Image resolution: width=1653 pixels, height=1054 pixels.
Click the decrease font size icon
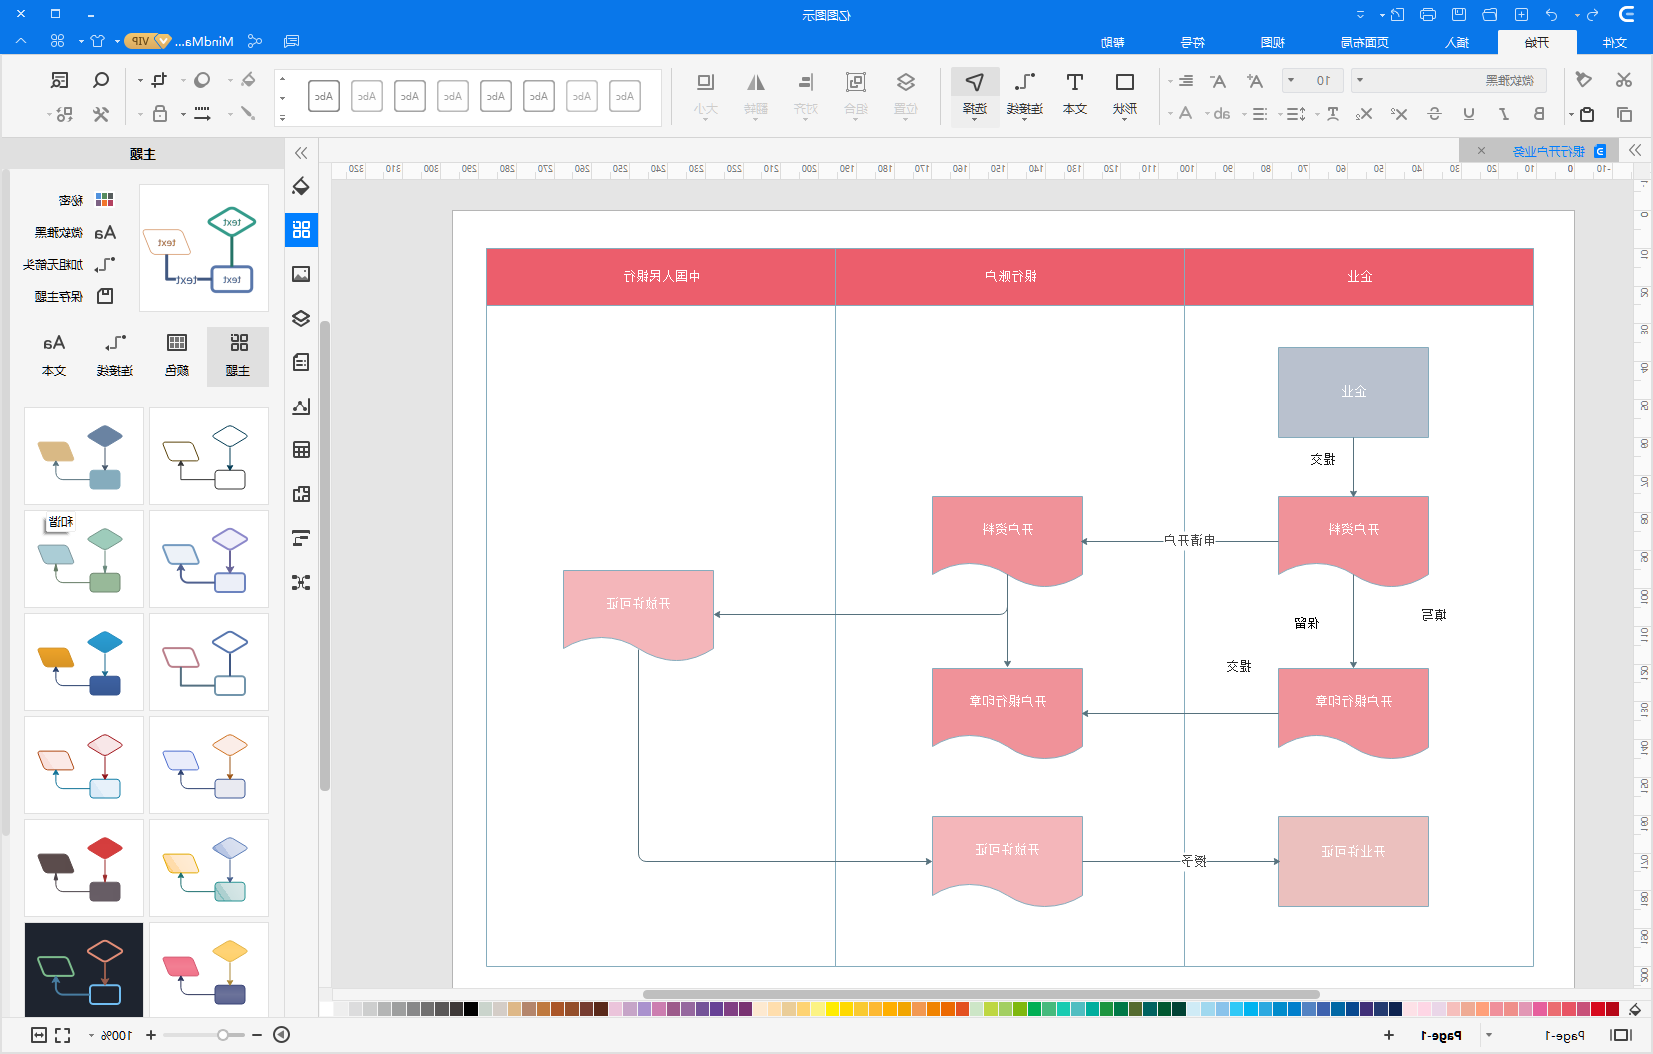(x=1217, y=81)
